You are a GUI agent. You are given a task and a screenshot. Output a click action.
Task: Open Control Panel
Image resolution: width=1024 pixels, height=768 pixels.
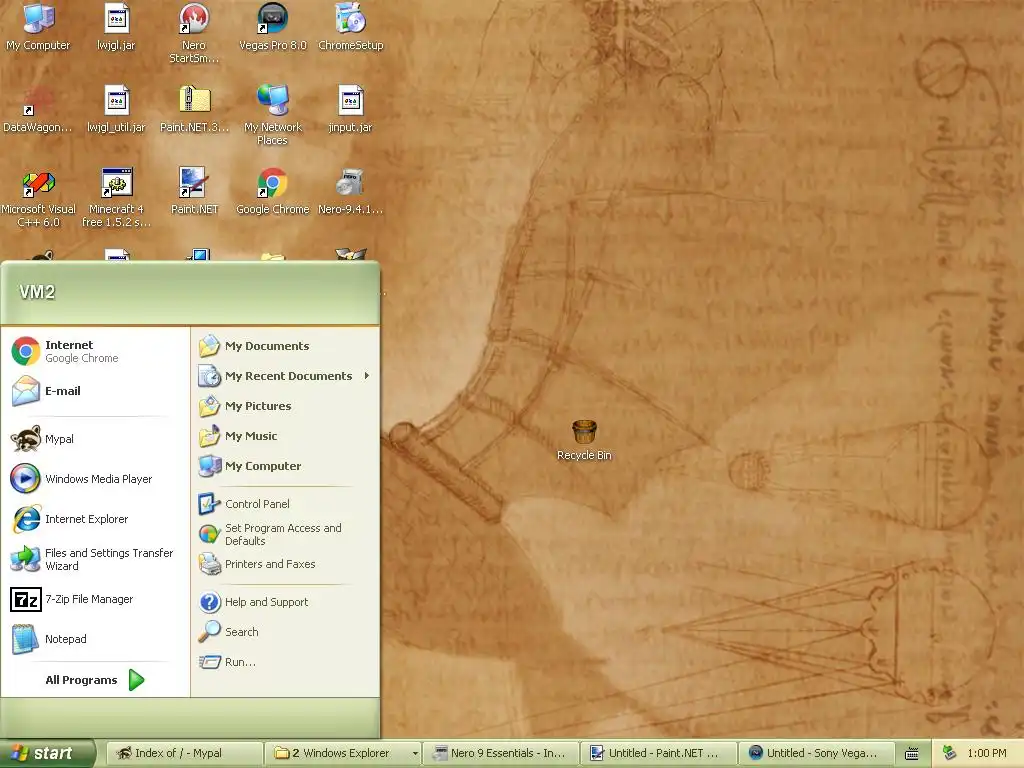pos(285,504)
